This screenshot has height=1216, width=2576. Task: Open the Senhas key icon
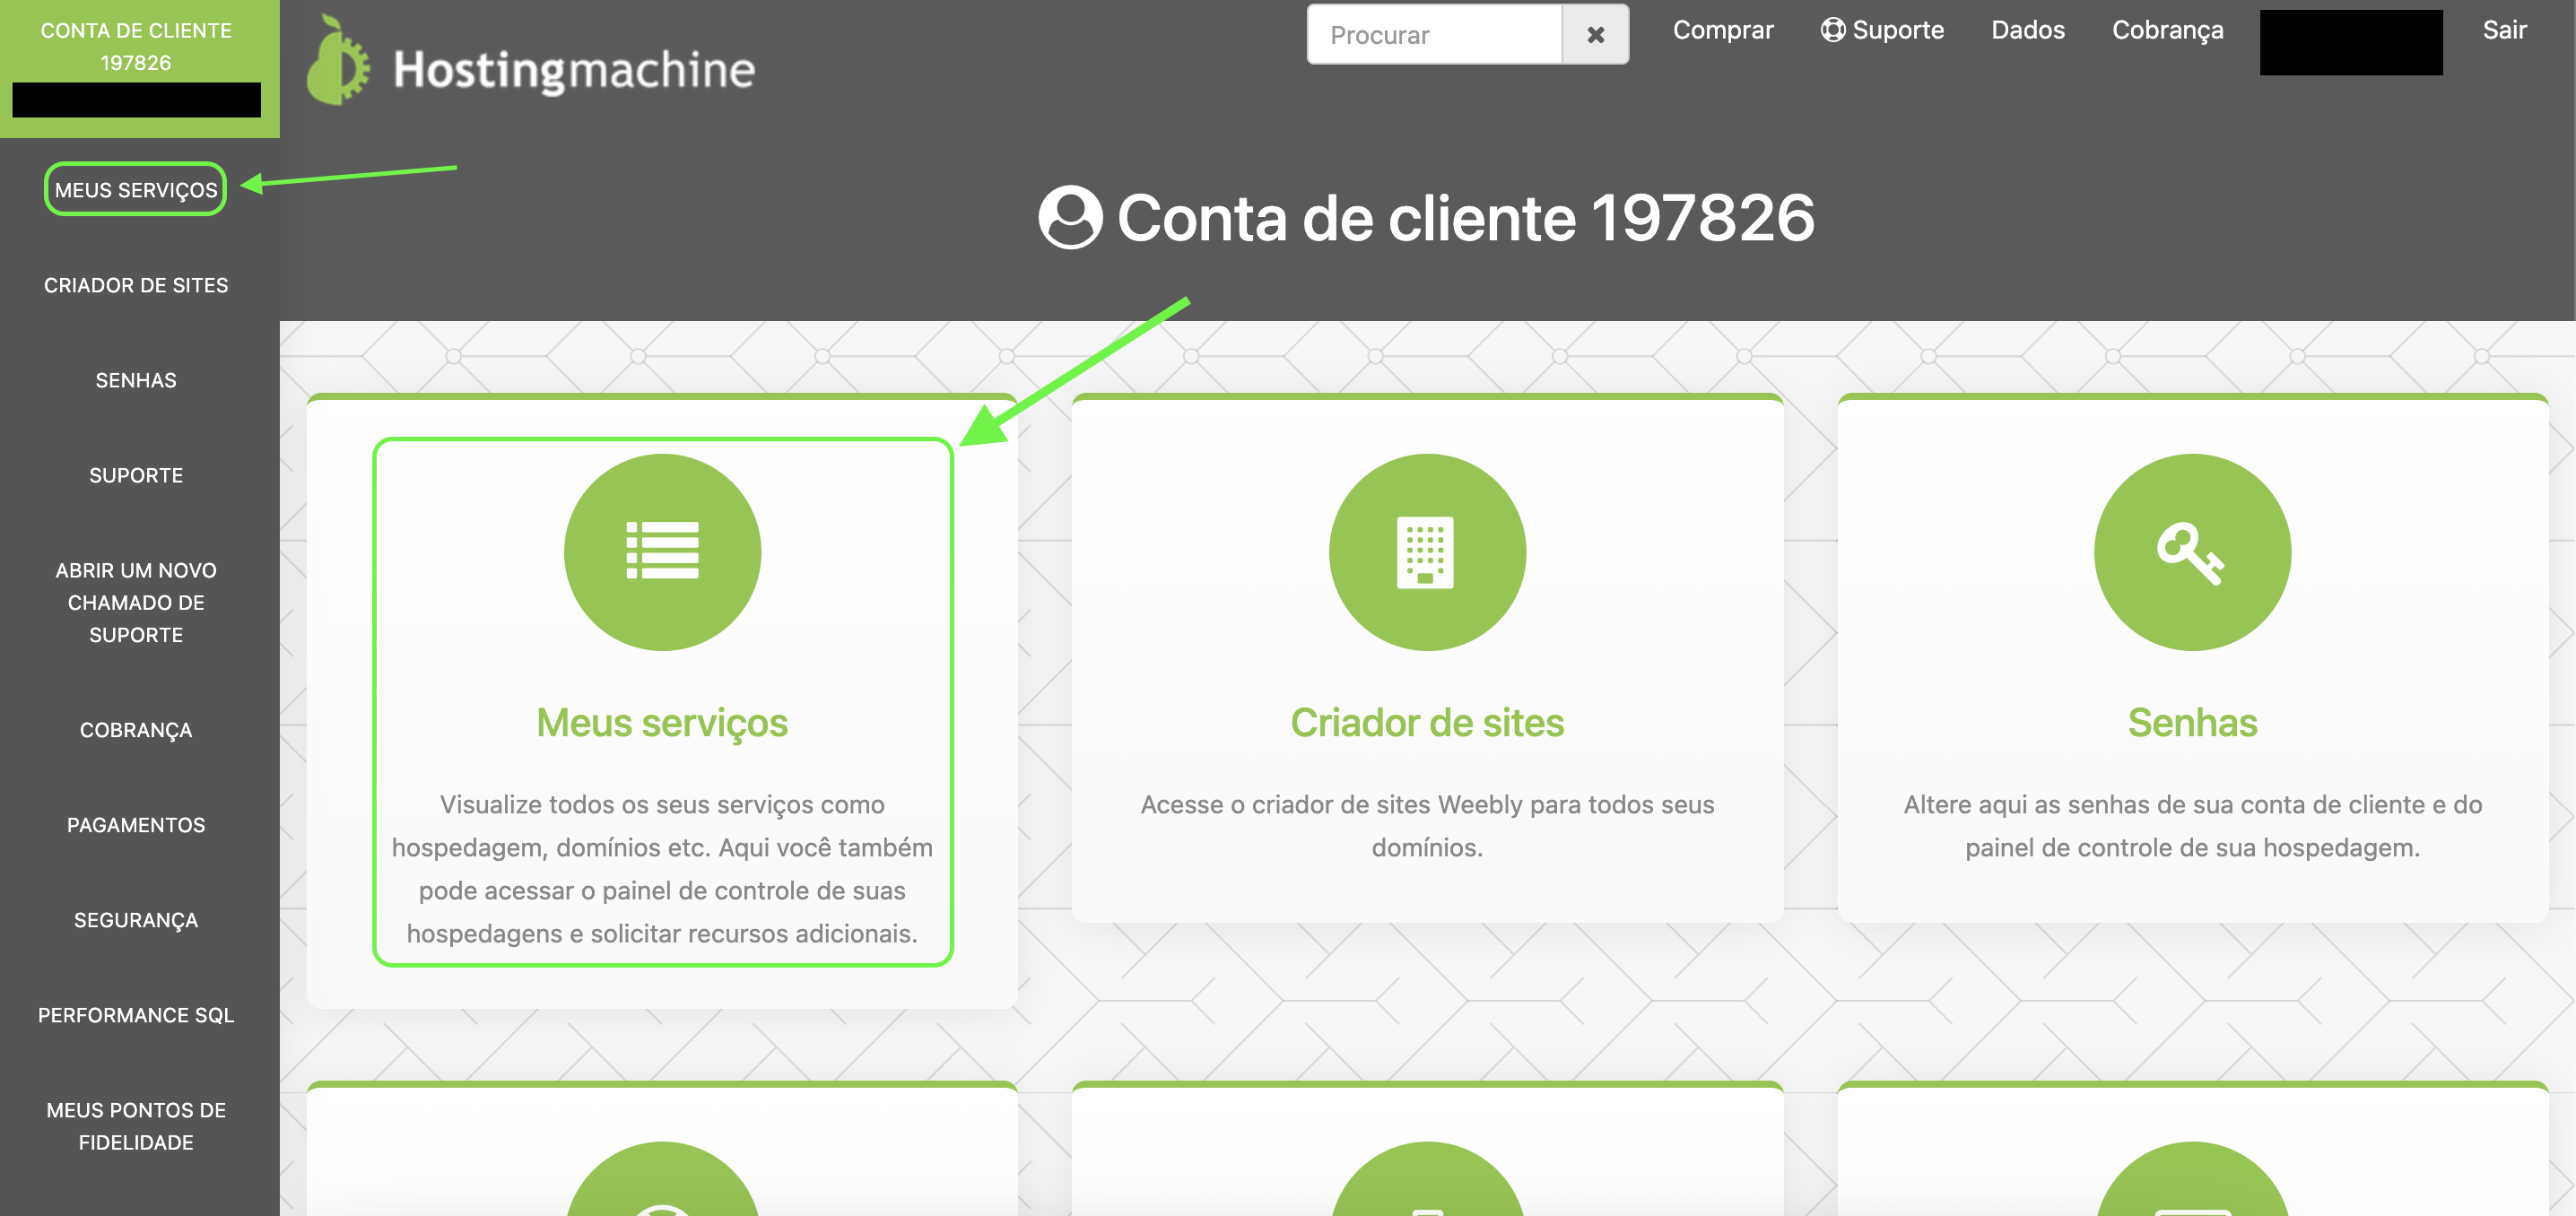[2192, 552]
